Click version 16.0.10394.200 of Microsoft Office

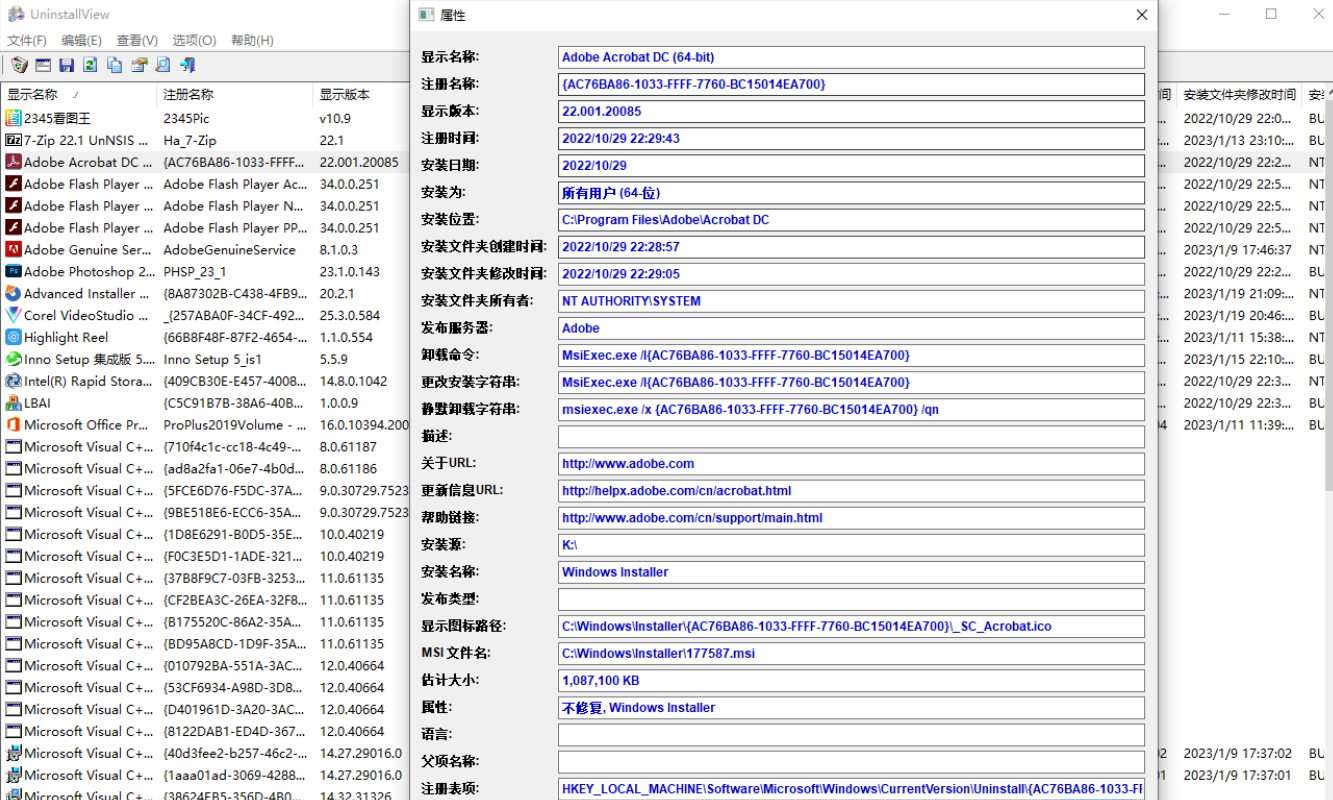click(x=364, y=425)
